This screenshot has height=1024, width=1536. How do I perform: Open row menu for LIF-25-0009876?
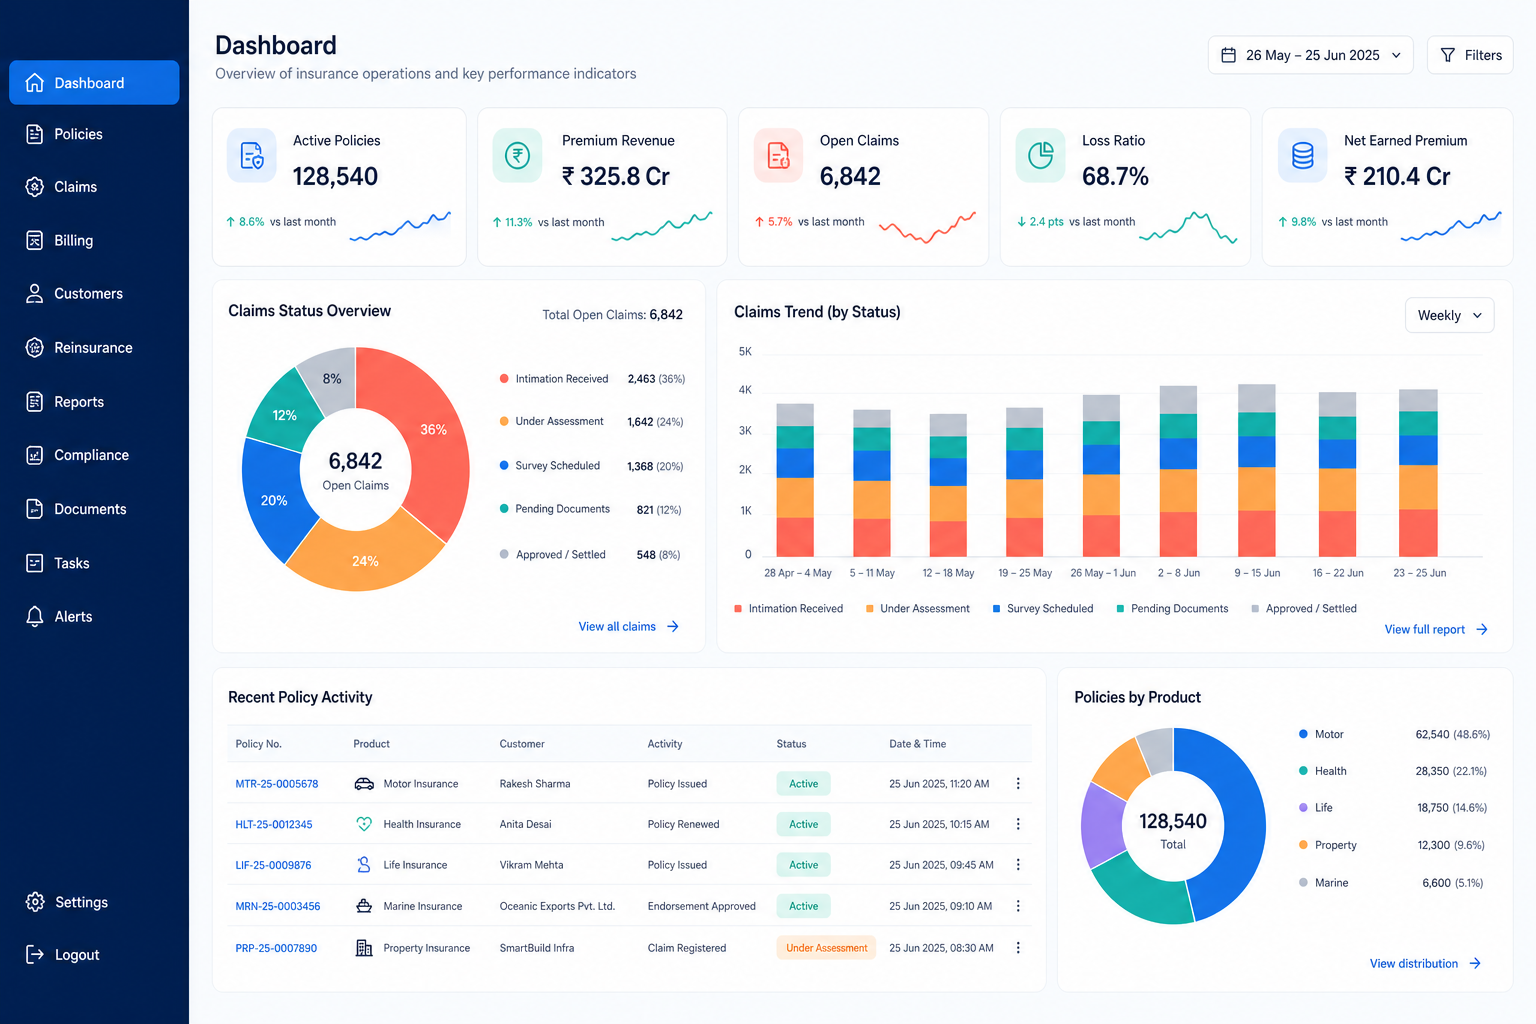pos(1018,865)
